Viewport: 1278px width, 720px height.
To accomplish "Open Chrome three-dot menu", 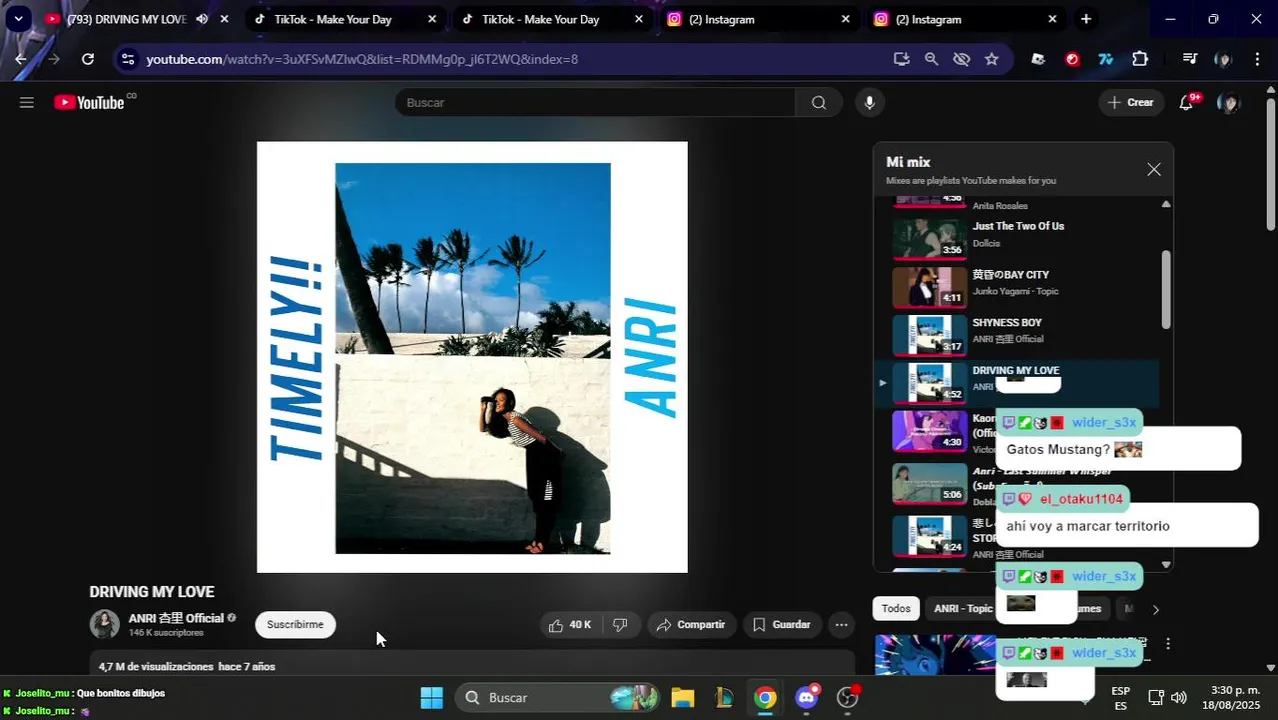I will coord(1257,59).
